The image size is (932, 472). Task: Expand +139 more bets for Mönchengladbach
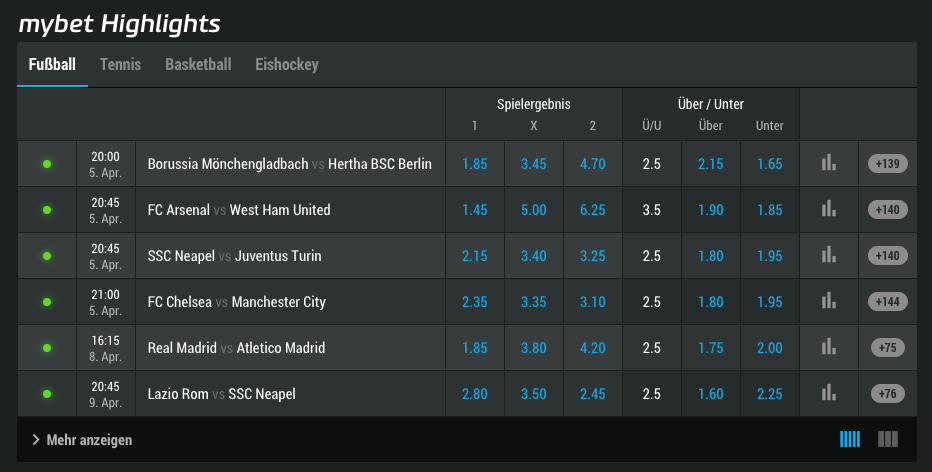pos(888,163)
